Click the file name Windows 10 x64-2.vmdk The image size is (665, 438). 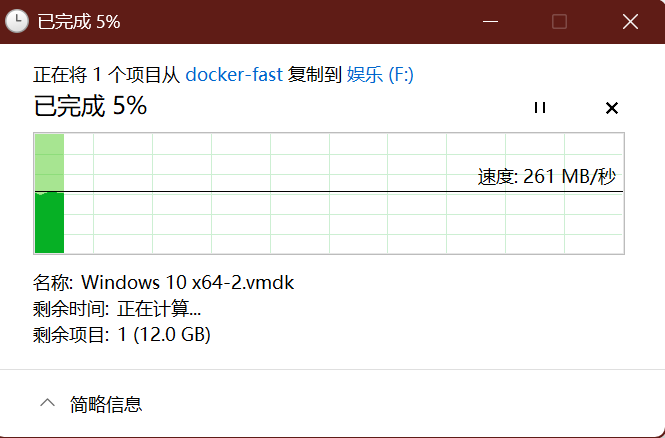187,282
